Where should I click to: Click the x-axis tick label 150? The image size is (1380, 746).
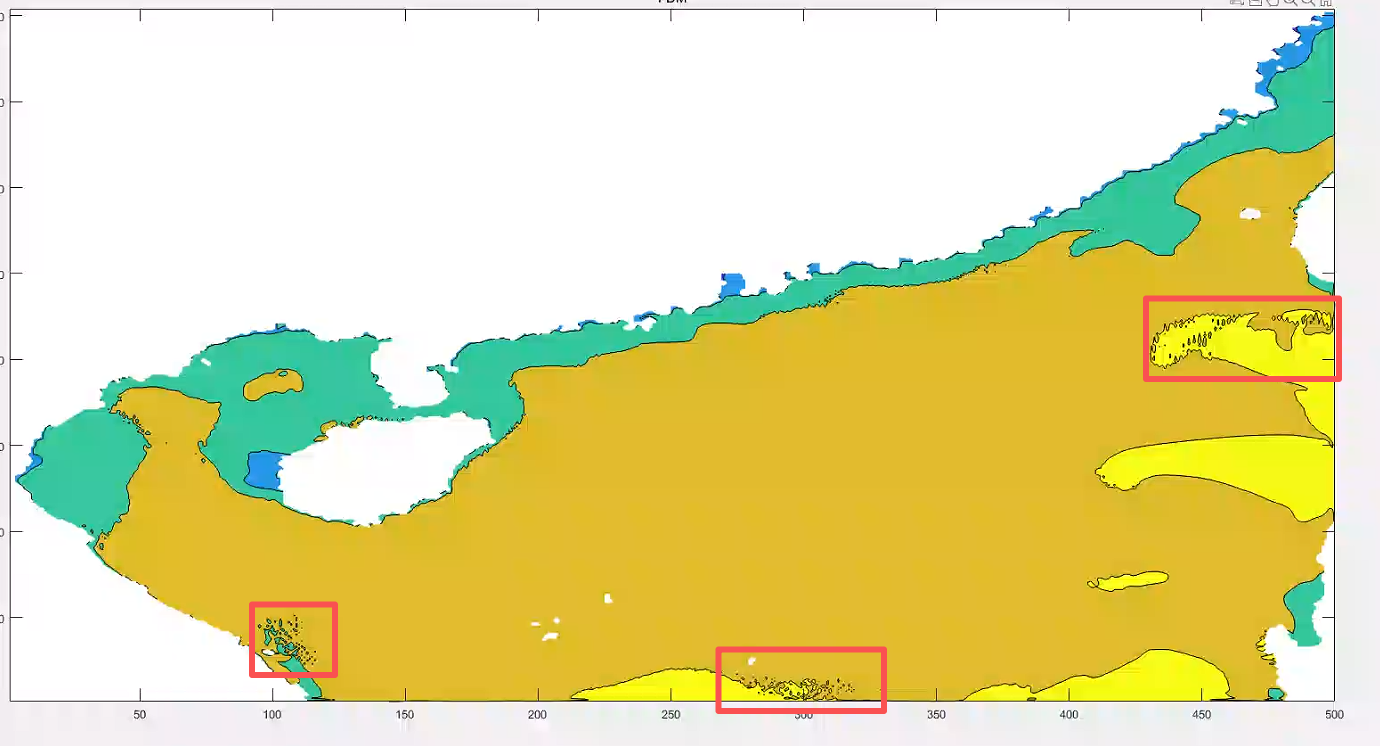[405, 715]
